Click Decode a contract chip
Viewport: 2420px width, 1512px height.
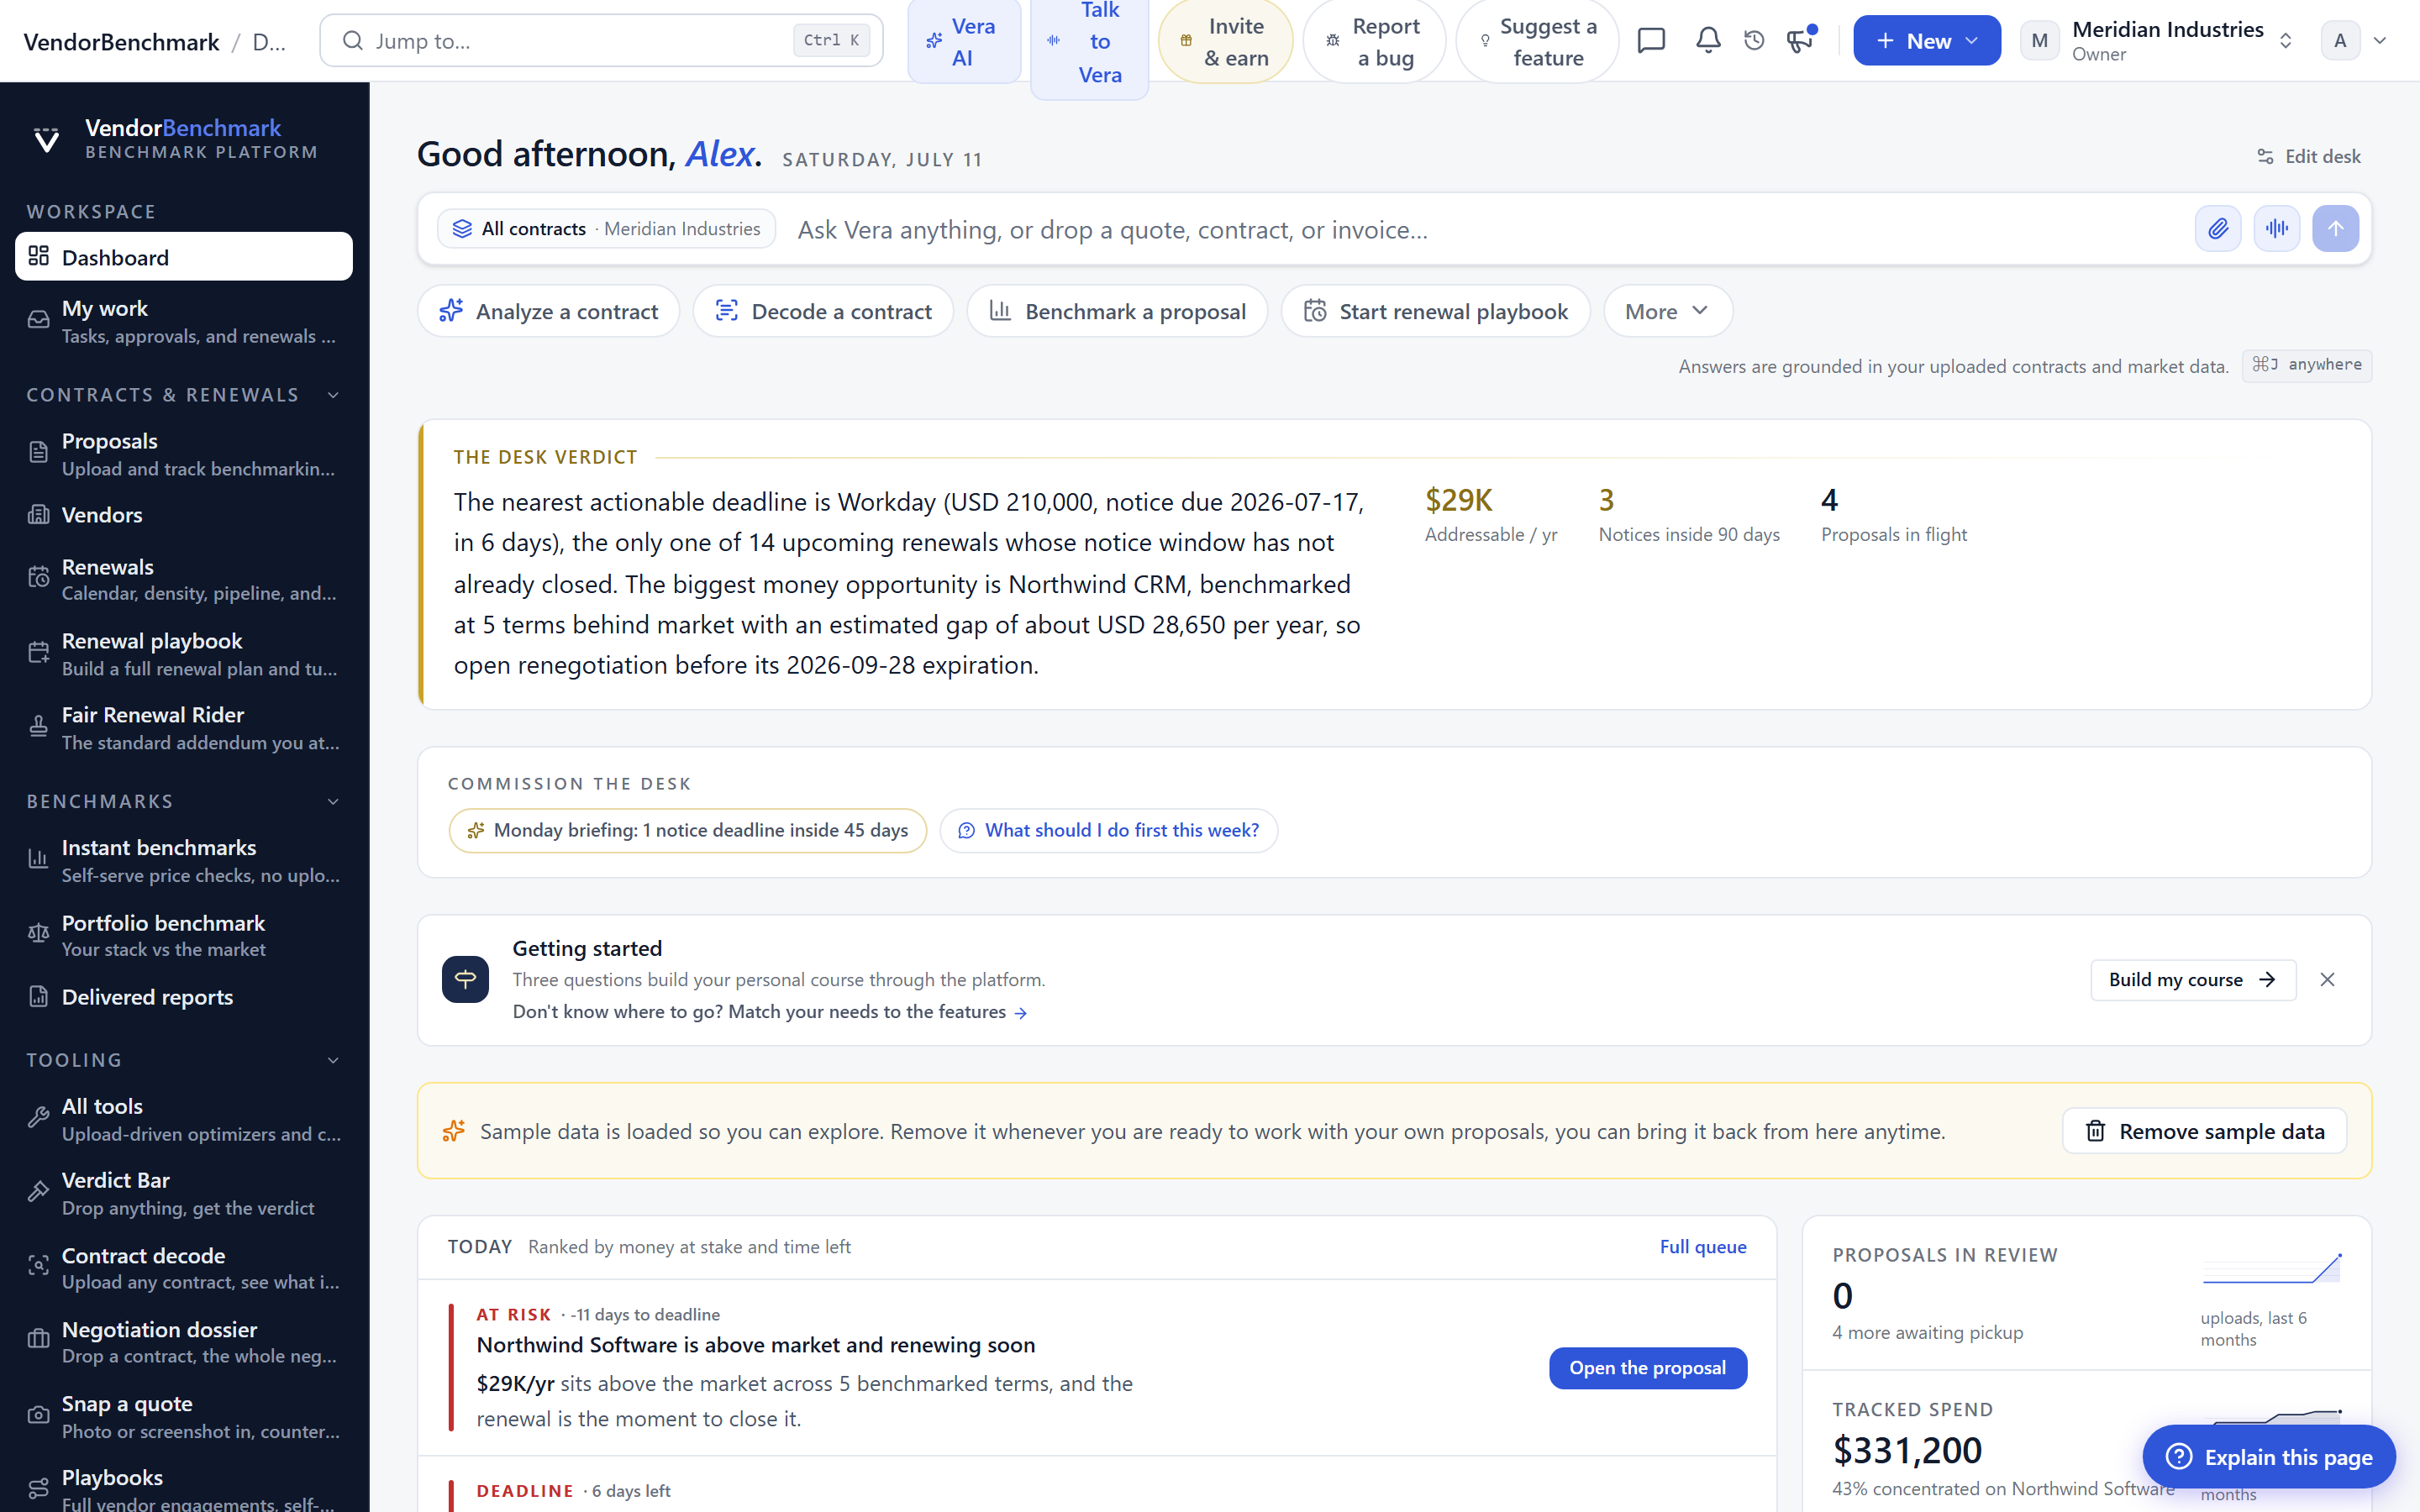823,311
